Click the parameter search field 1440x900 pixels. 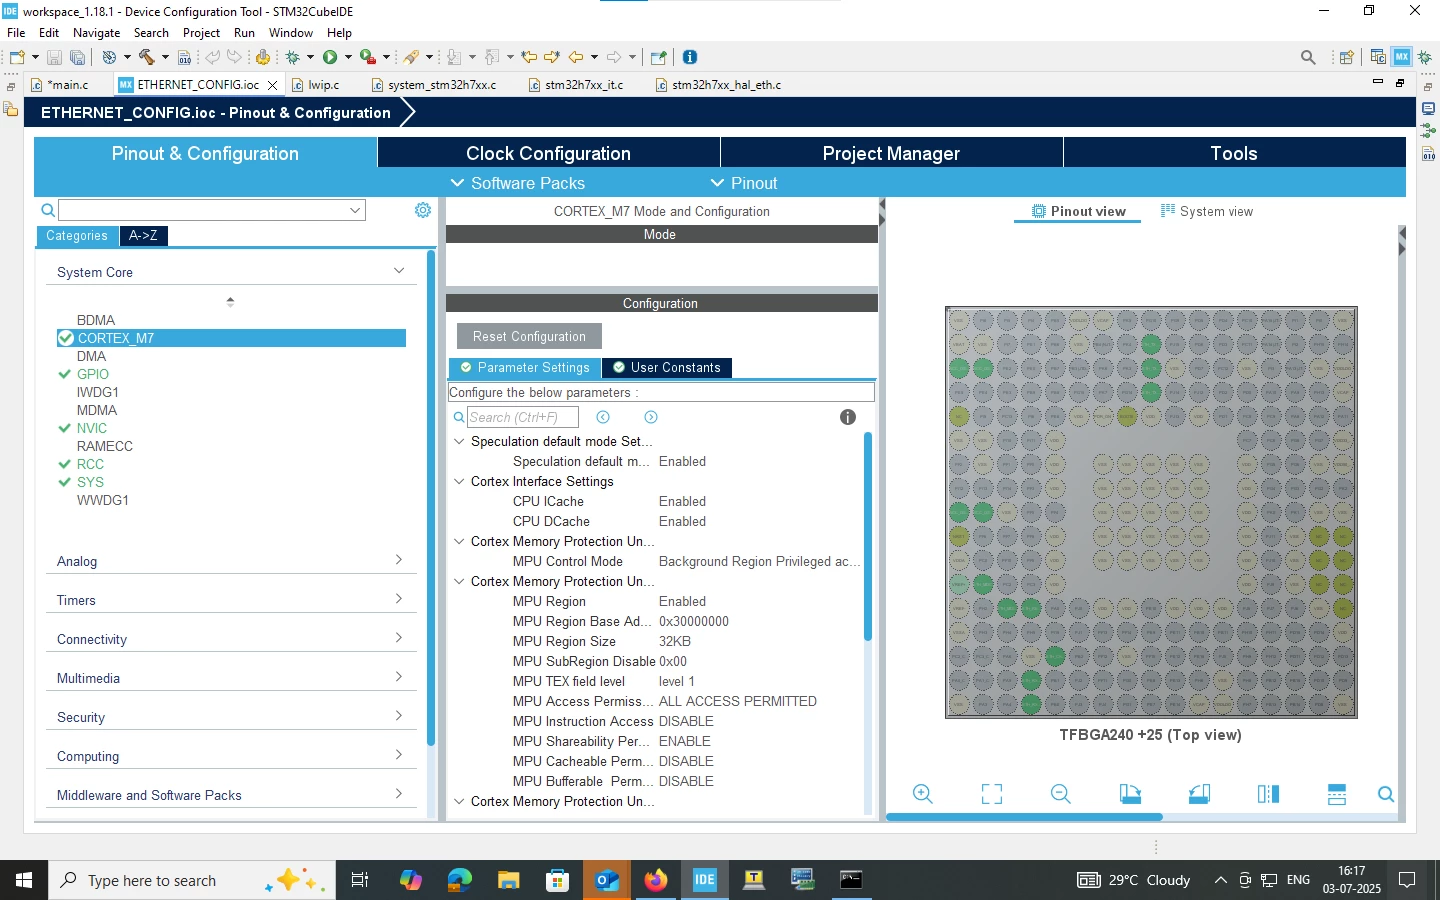coord(523,417)
